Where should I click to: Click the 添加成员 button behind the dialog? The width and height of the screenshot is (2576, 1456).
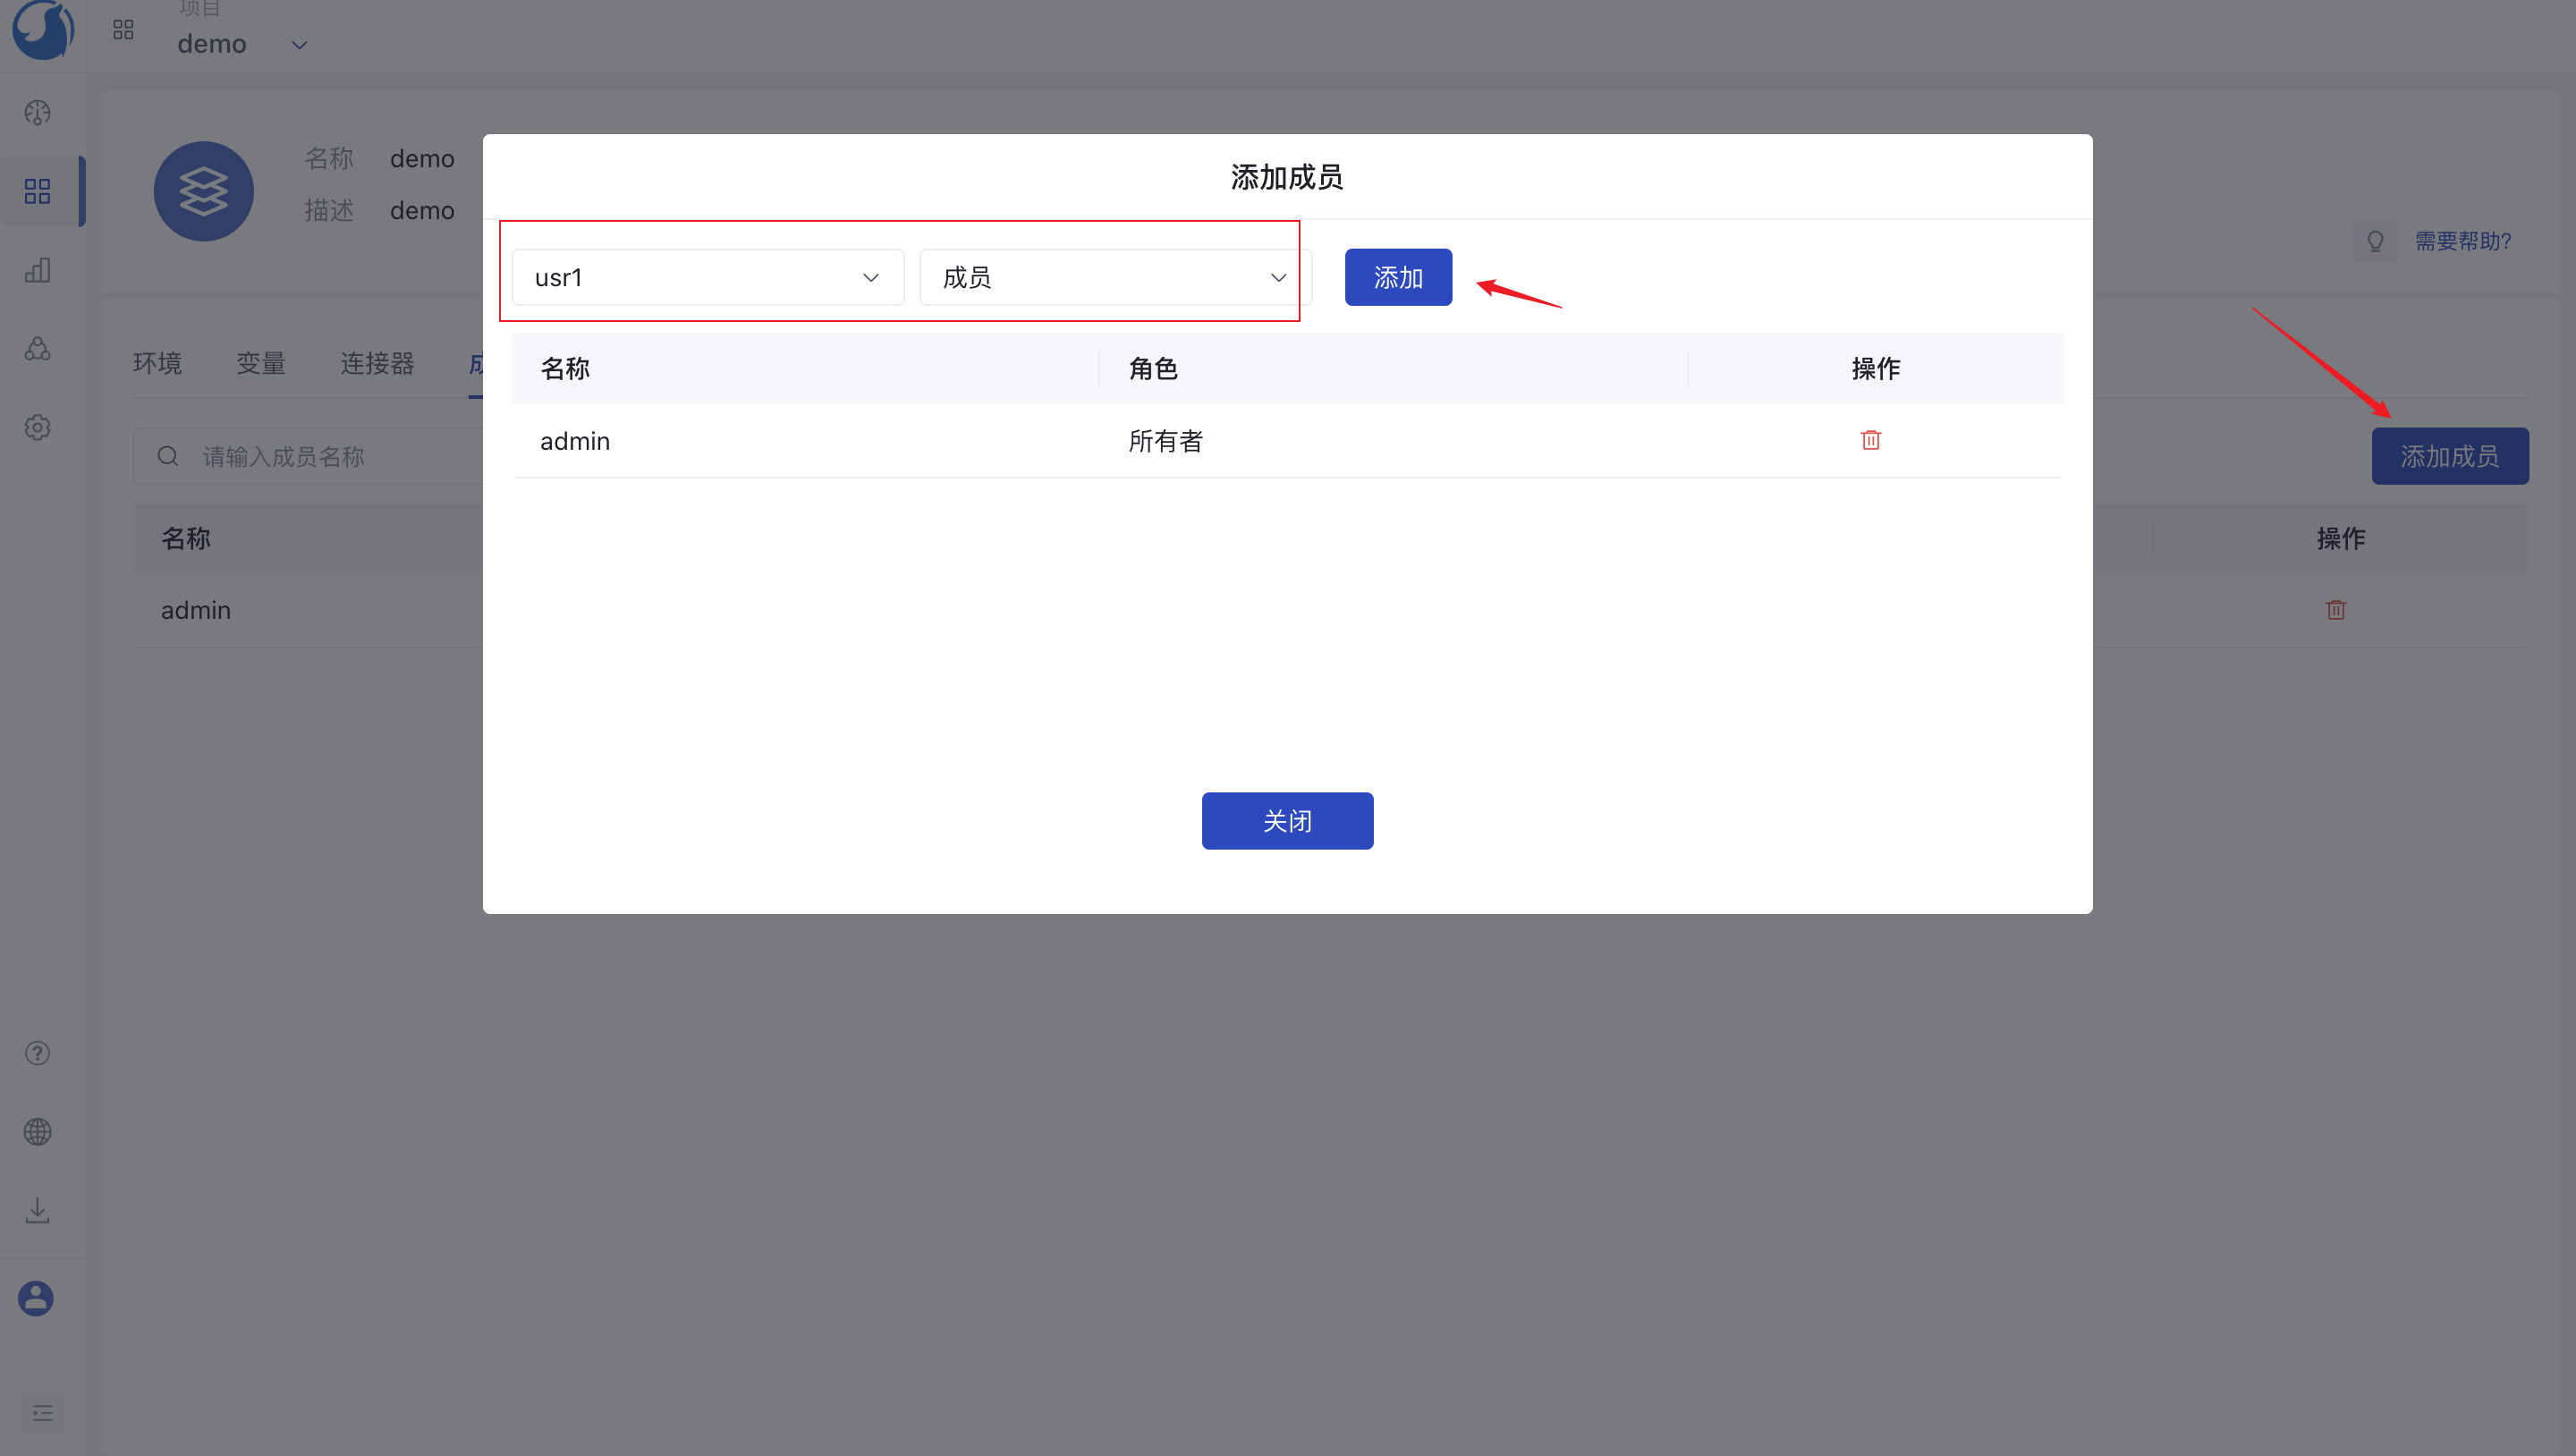pyautogui.click(x=2449, y=456)
